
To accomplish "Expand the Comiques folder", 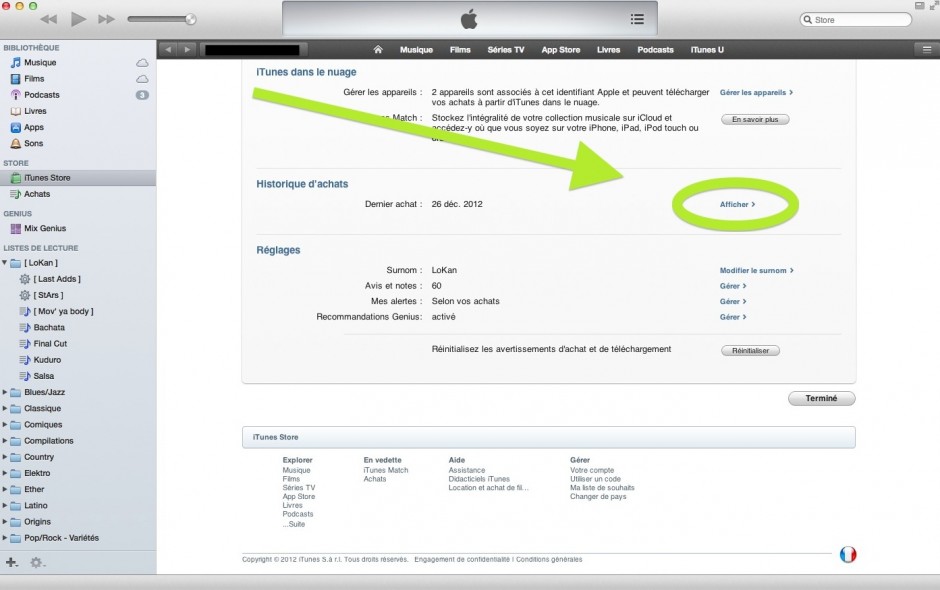I will coord(5,425).
